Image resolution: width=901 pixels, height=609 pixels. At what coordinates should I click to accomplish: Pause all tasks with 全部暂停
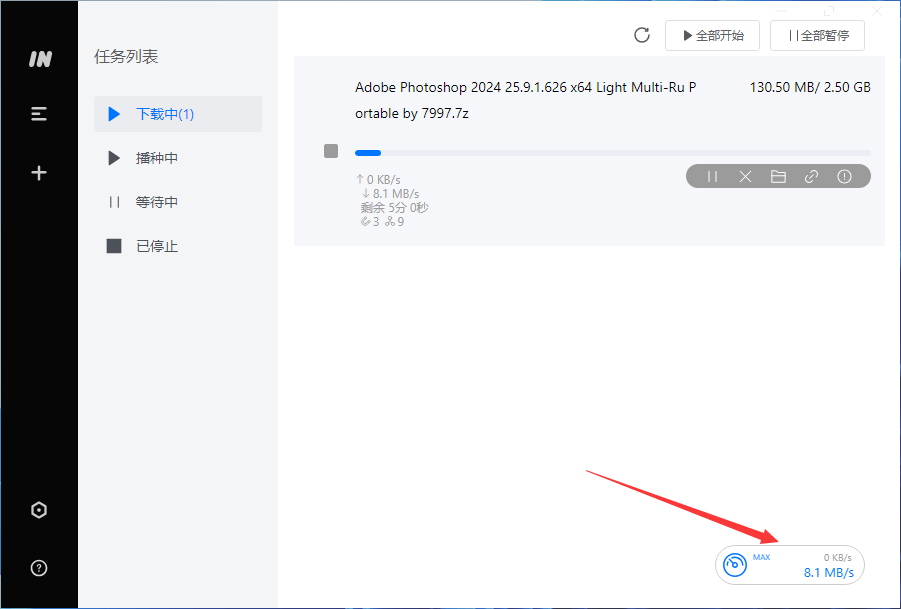817,36
